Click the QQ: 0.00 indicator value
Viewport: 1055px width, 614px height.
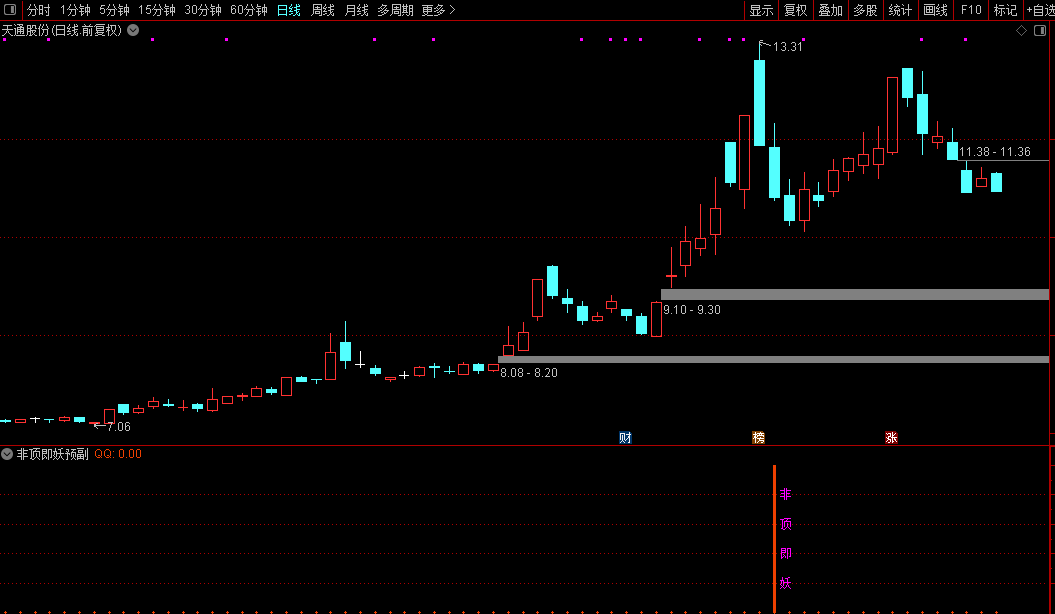pyautogui.click(x=118, y=454)
